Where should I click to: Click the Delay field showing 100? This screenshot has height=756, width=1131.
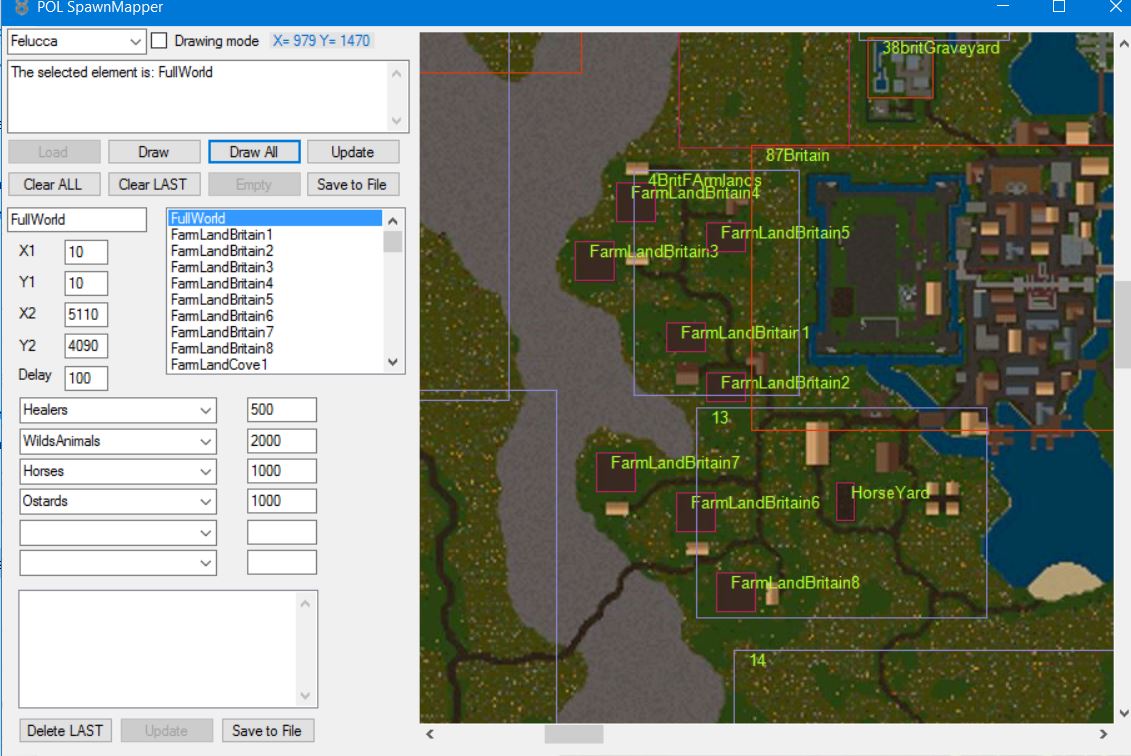coord(86,378)
